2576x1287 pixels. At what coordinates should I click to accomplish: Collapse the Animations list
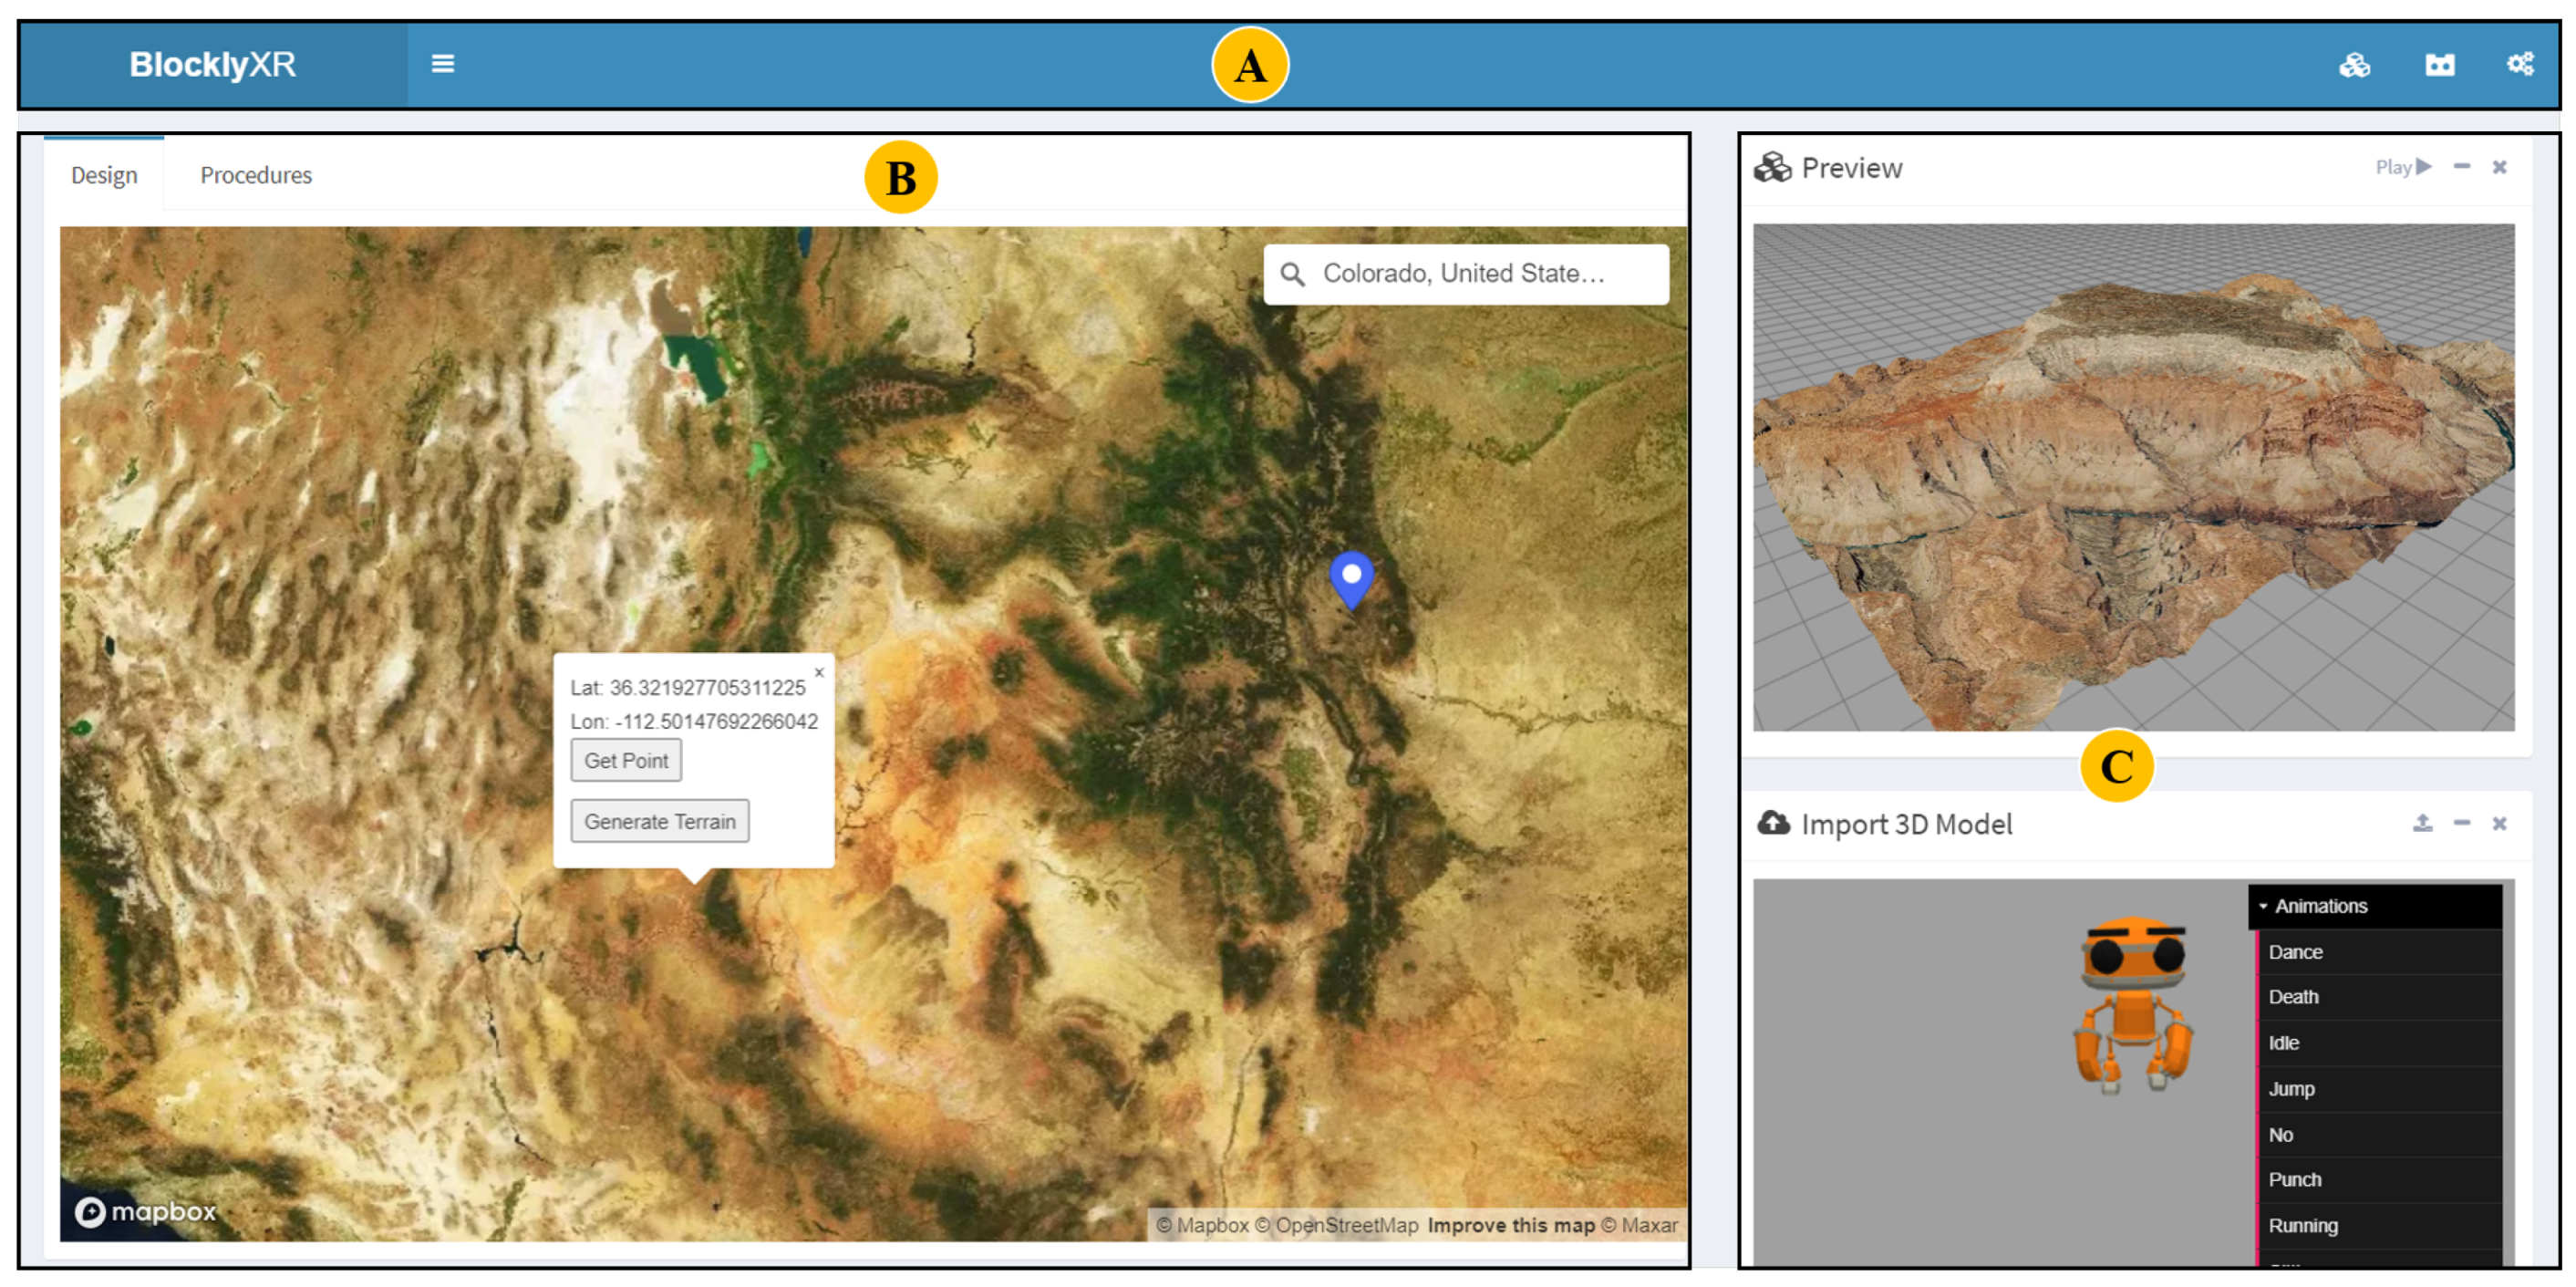coord(2318,906)
